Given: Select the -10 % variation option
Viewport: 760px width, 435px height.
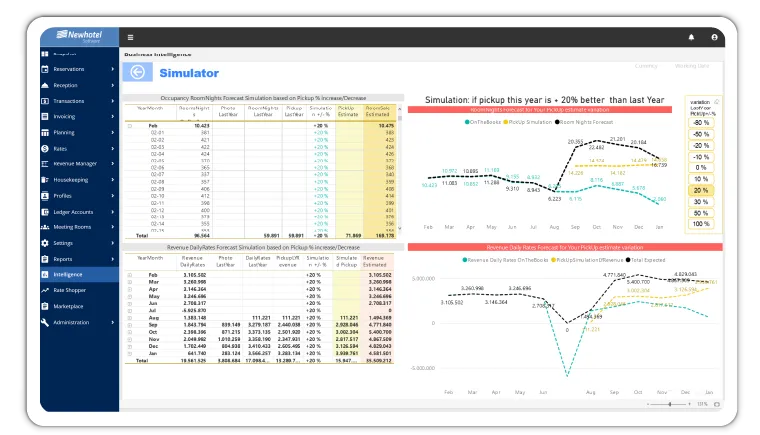Looking at the screenshot, I should [x=701, y=157].
